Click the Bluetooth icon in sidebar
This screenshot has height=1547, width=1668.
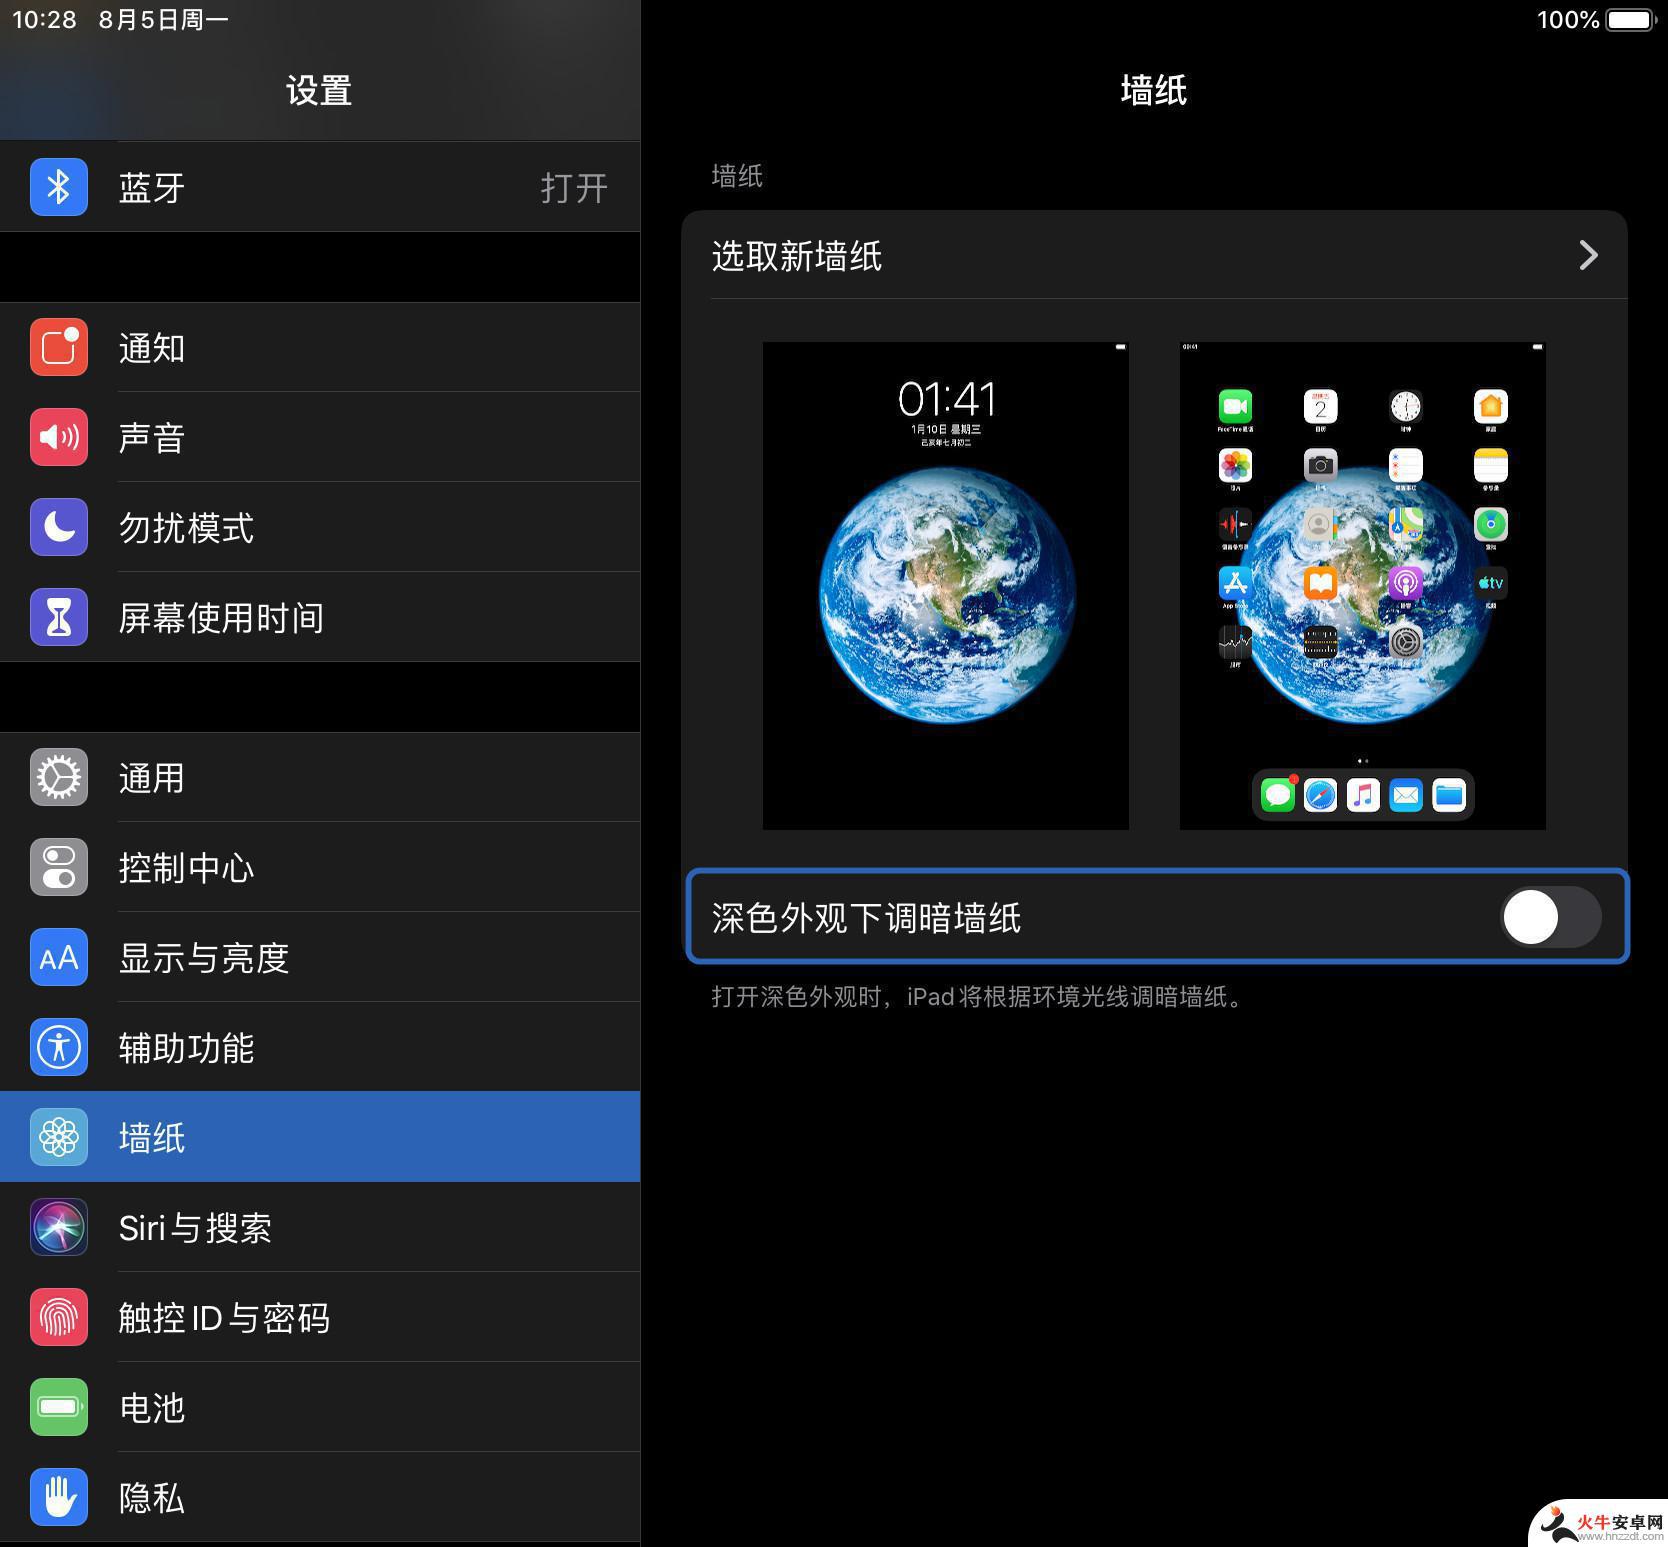[x=59, y=187]
